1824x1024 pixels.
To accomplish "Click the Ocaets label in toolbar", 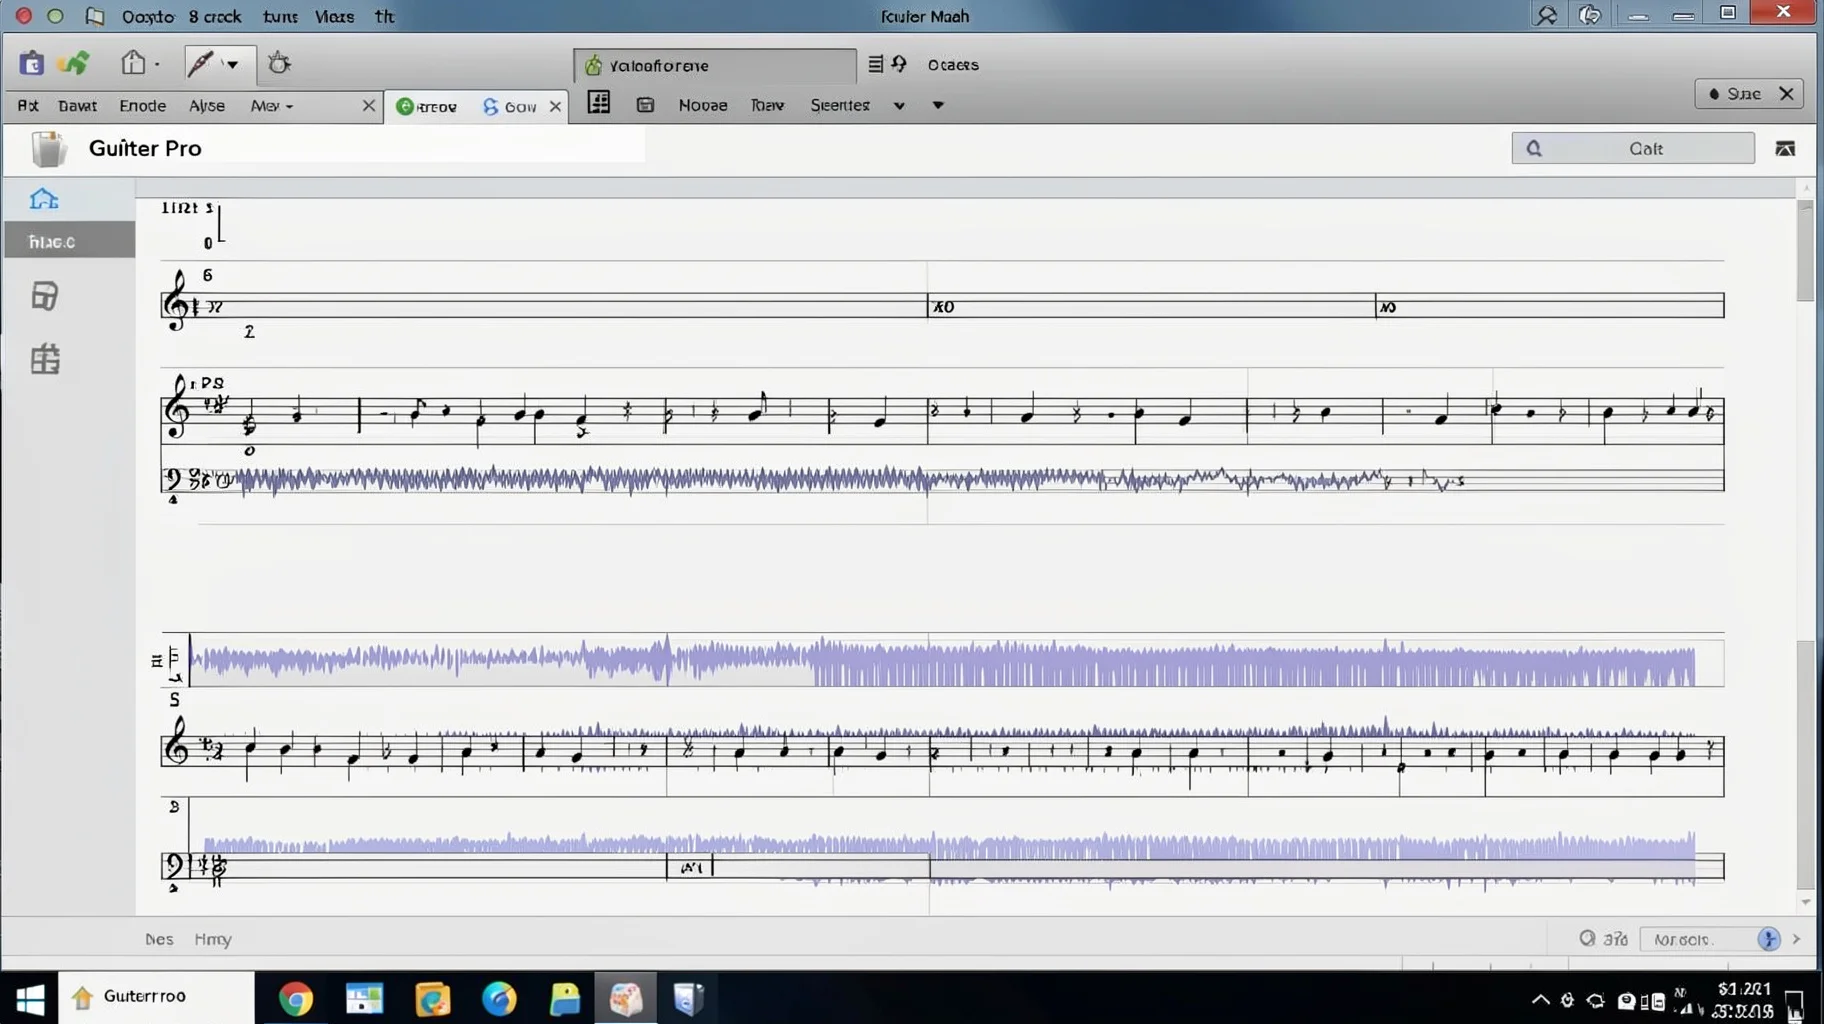I will 953,65.
